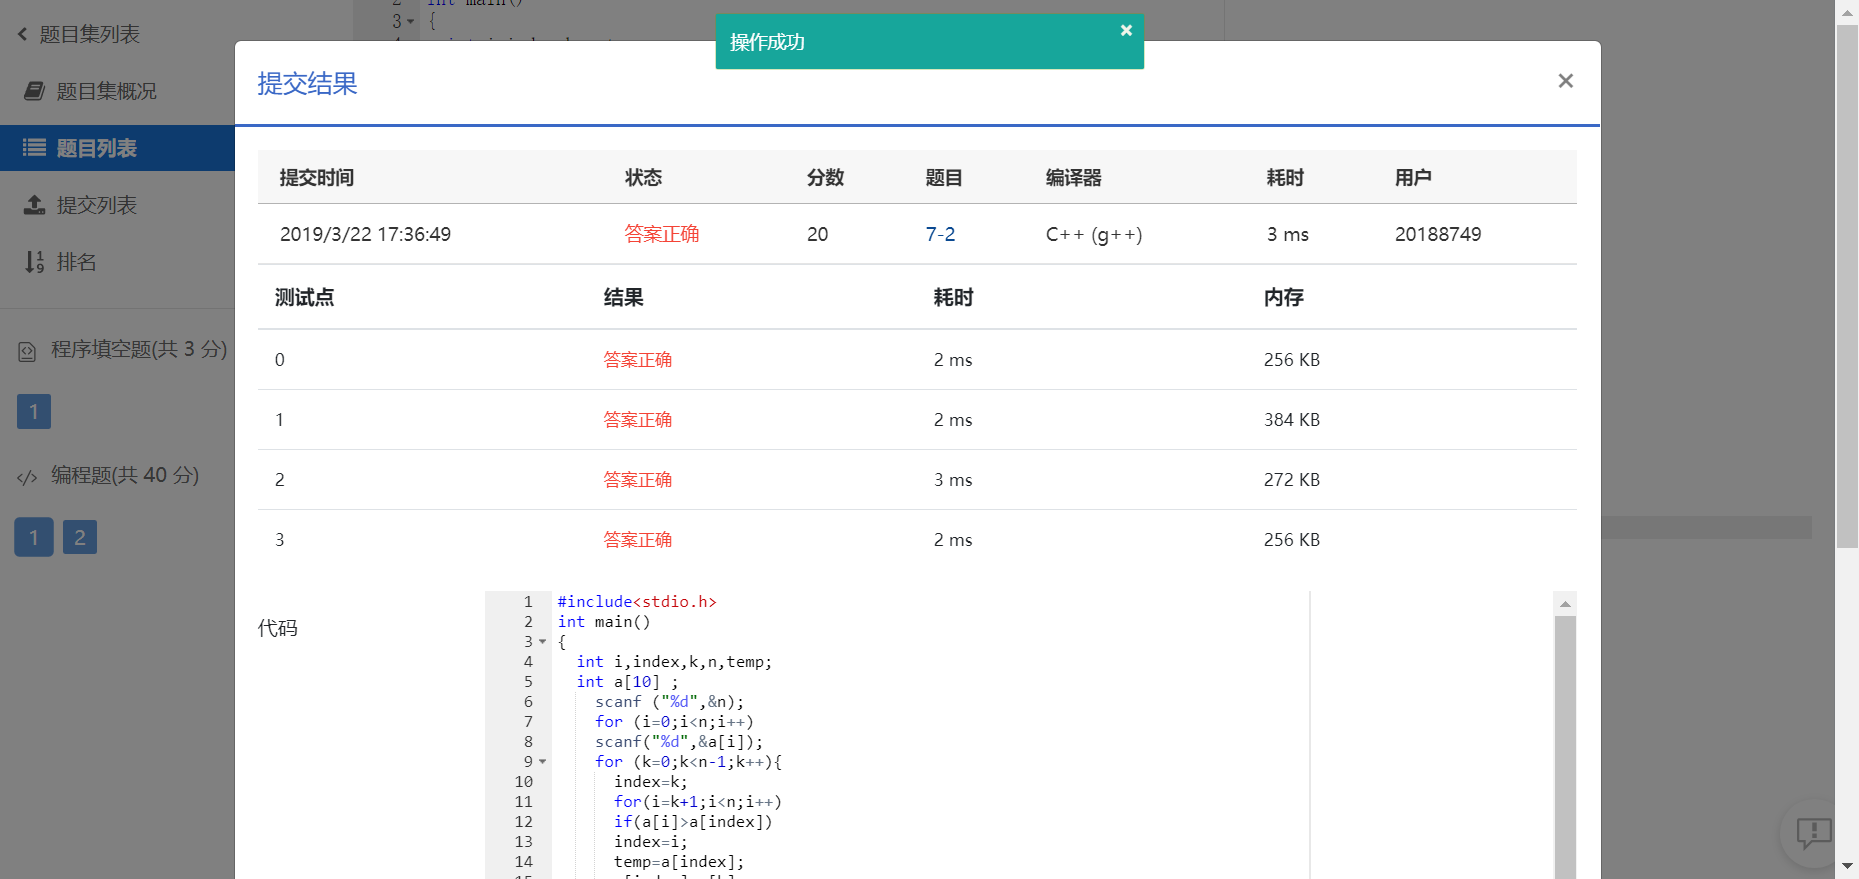Click the code viewer vertical scrollbar thumb
This screenshot has height=879, width=1859.
1565,747
